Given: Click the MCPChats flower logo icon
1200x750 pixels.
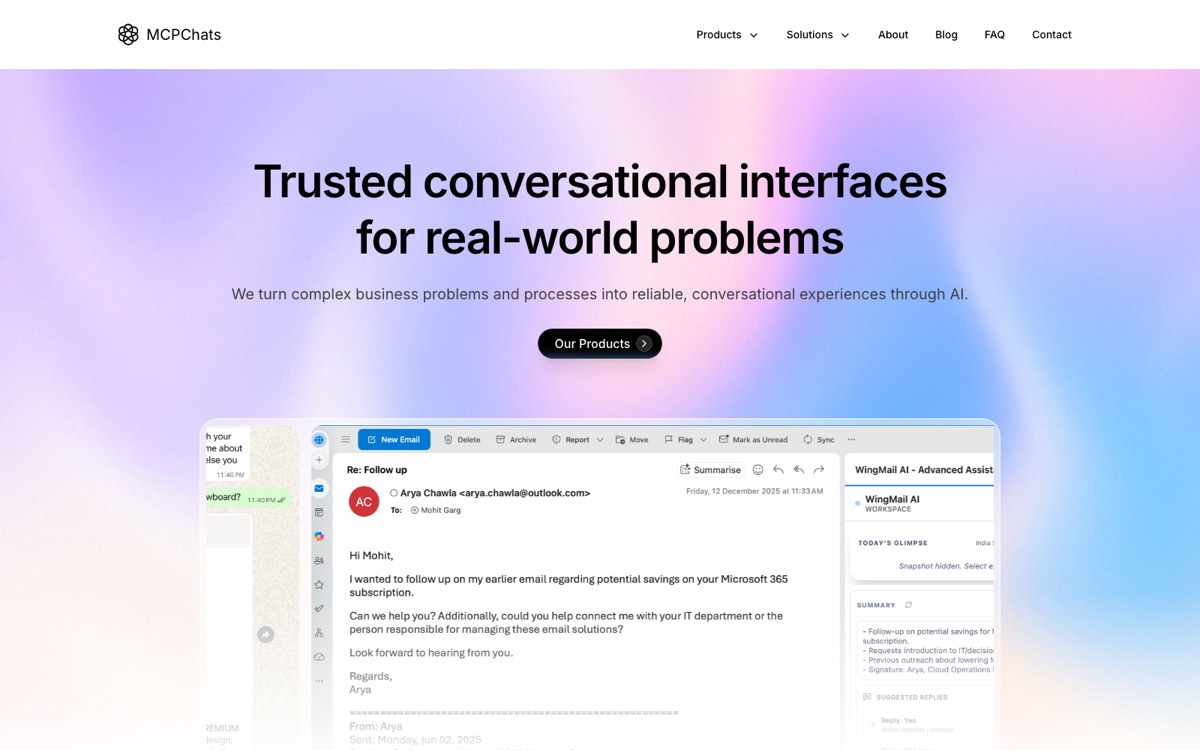Looking at the screenshot, I should coord(128,34).
